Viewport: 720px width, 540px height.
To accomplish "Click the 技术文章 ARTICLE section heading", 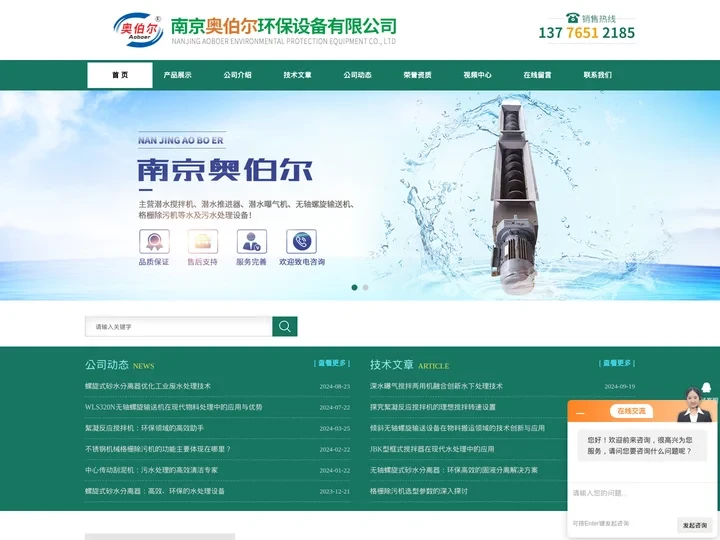I will coord(410,365).
